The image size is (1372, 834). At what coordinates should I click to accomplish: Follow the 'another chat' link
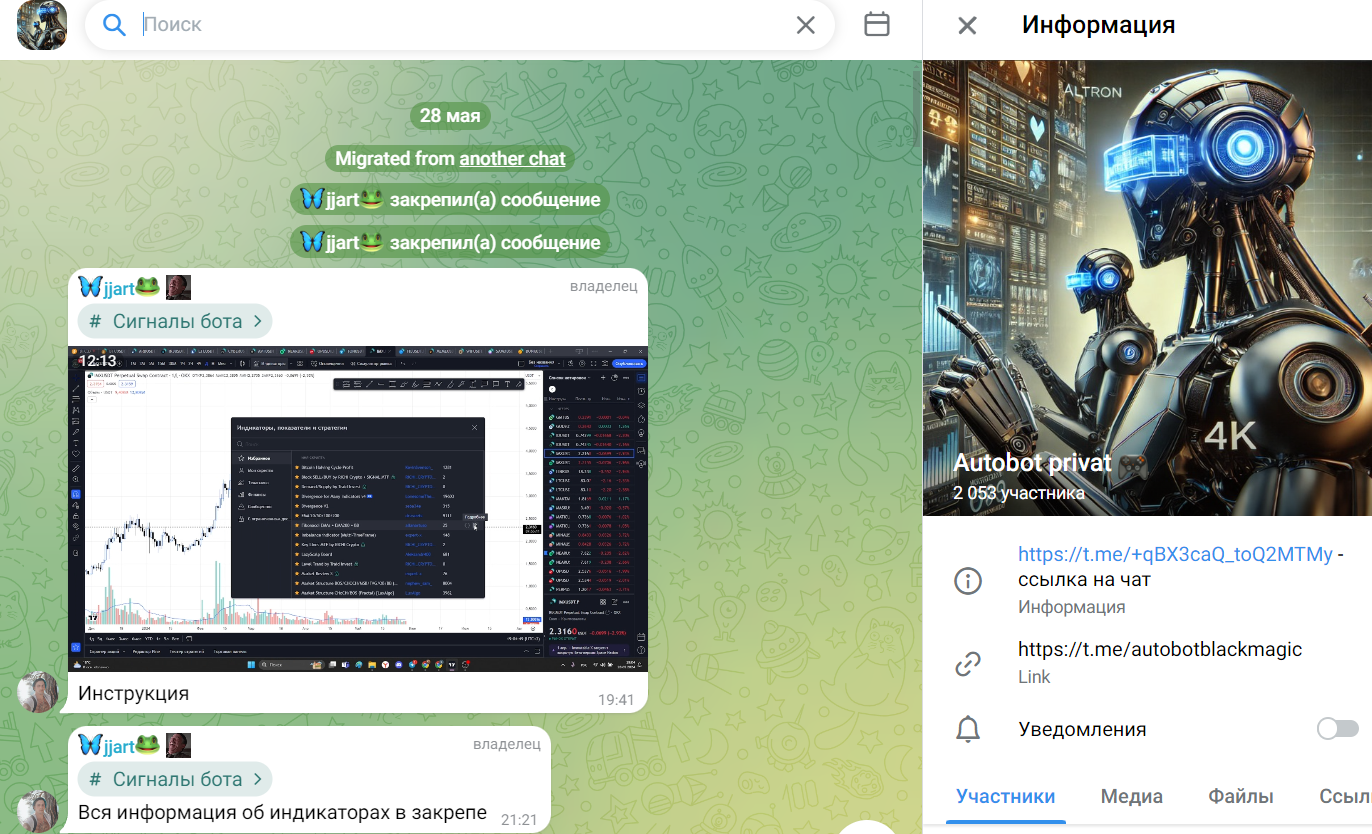click(x=512, y=158)
